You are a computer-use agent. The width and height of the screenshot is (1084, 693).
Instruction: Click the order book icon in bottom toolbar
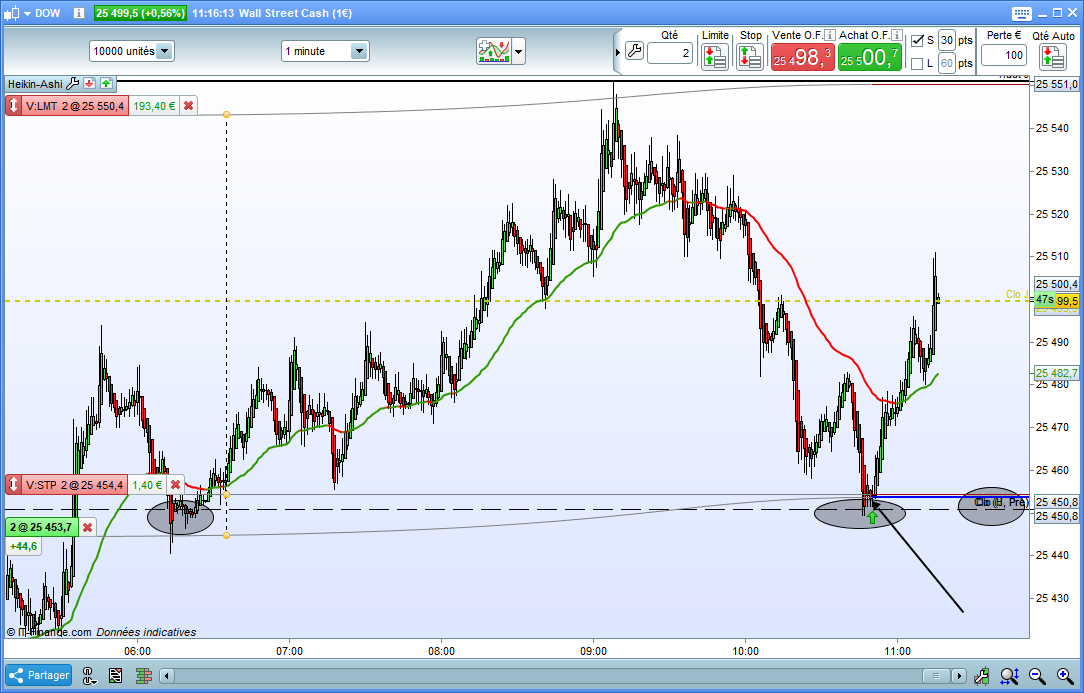[143, 676]
